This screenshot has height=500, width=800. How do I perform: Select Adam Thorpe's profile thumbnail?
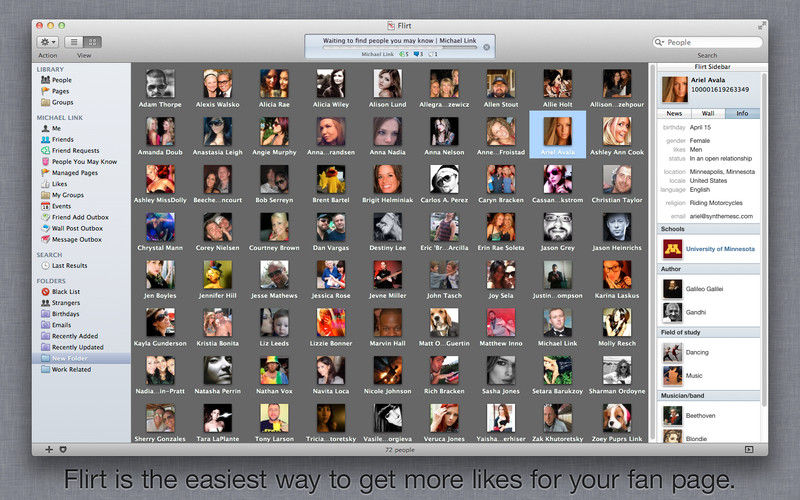click(x=160, y=84)
